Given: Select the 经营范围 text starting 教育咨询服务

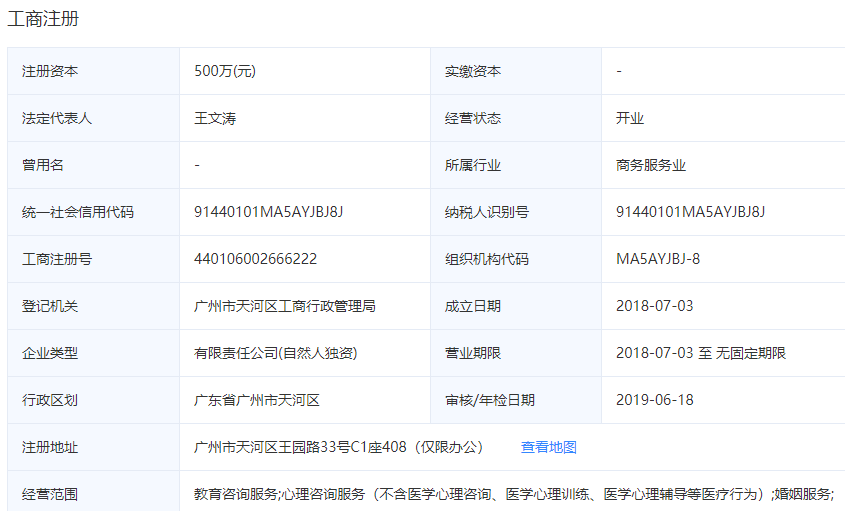Looking at the screenshot, I should click(x=514, y=494).
